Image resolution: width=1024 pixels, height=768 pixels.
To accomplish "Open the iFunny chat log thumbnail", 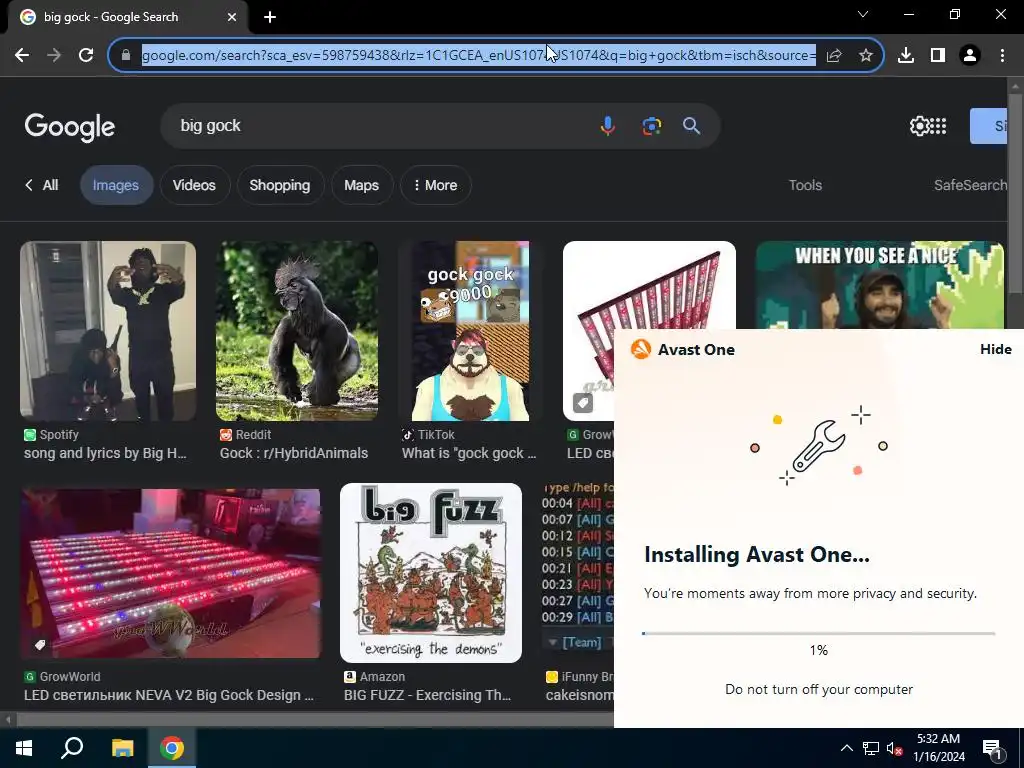I will [577, 573].
